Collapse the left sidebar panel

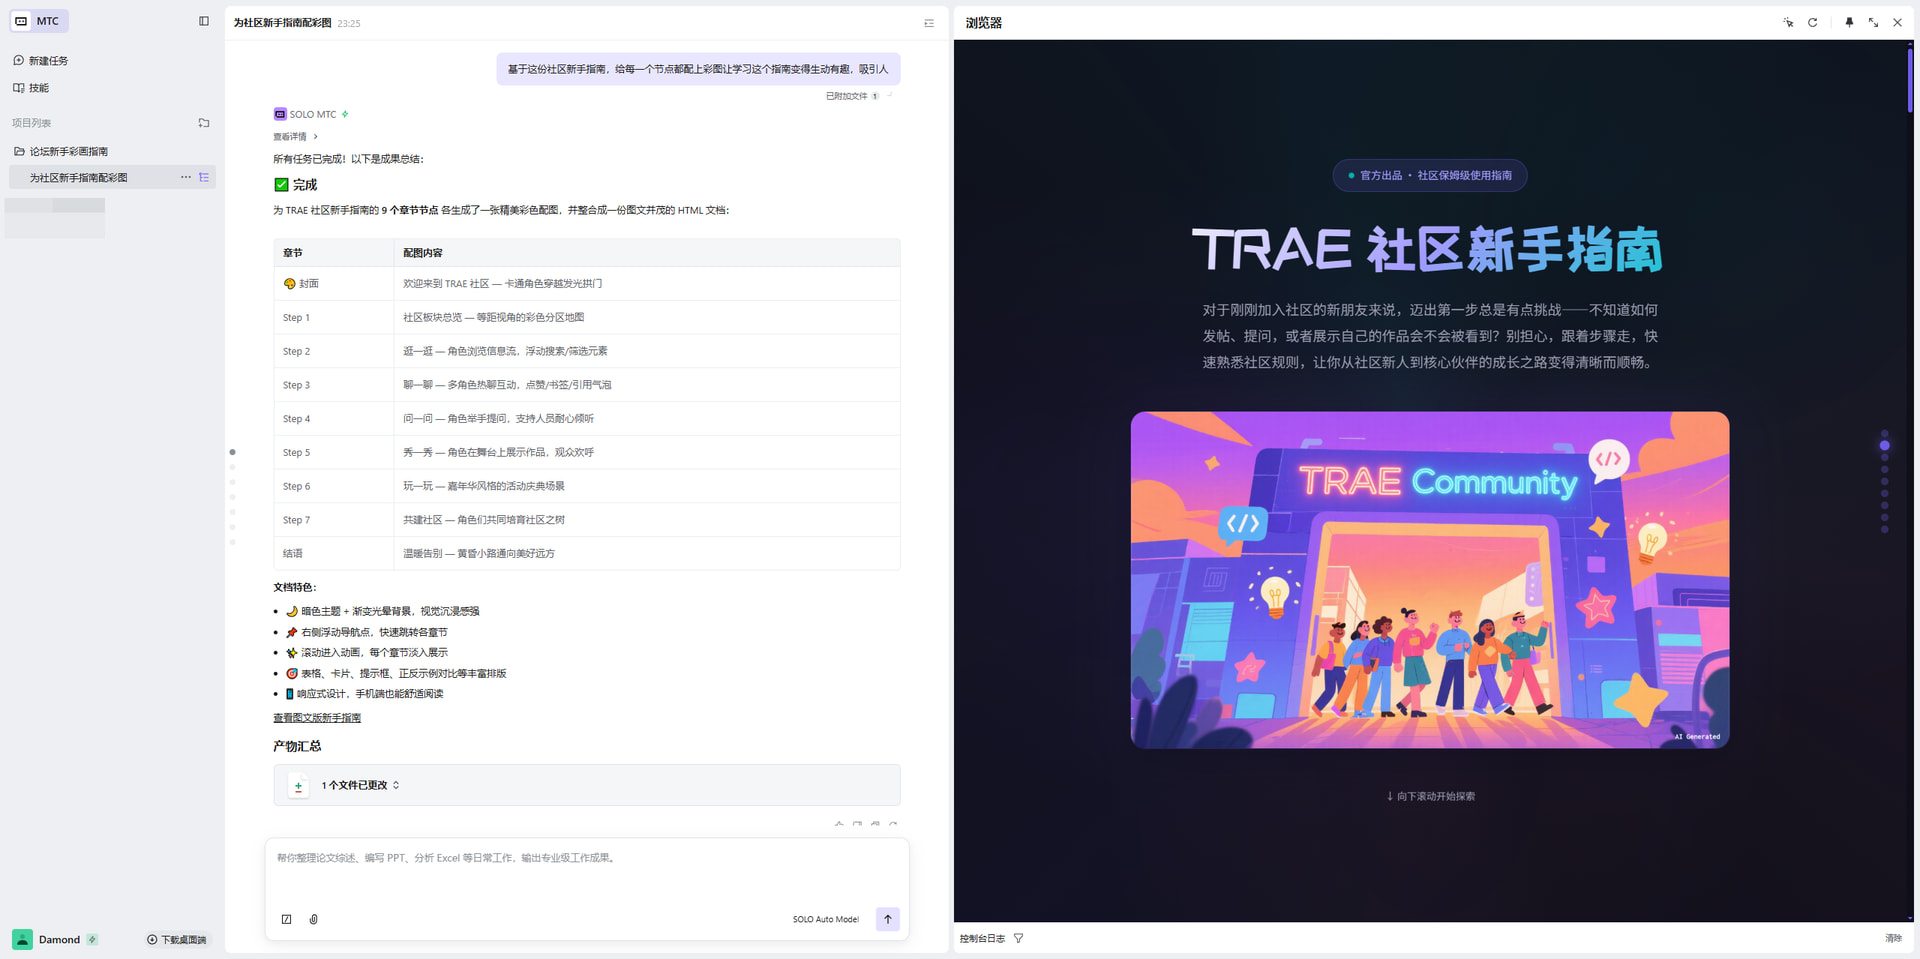tap(204, 21)
